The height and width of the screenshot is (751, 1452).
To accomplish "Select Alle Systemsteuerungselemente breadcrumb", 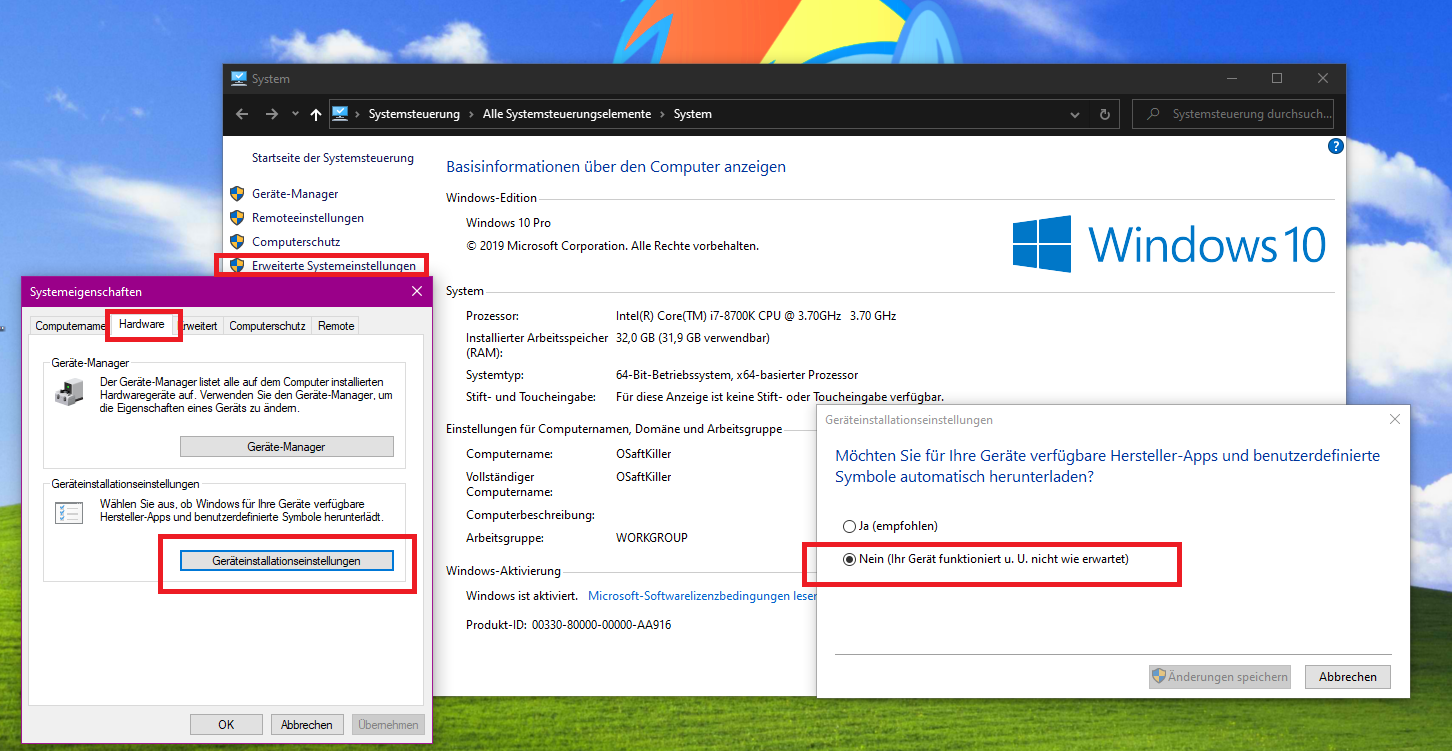I will (x=567, y=114).
